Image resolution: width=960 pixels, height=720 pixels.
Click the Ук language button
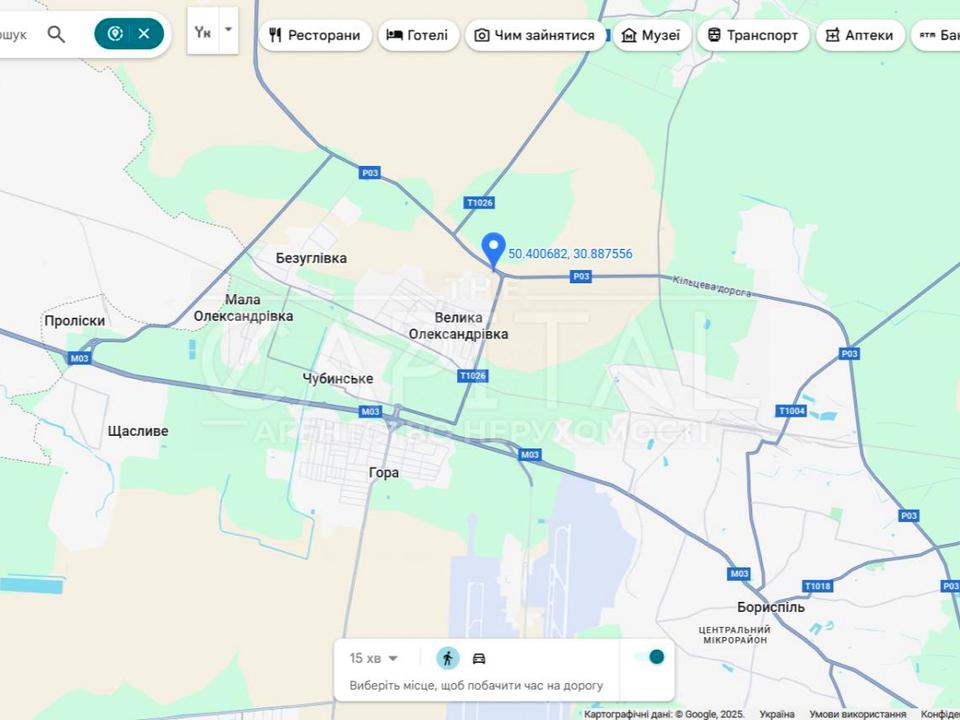click(x=203, y=33)
